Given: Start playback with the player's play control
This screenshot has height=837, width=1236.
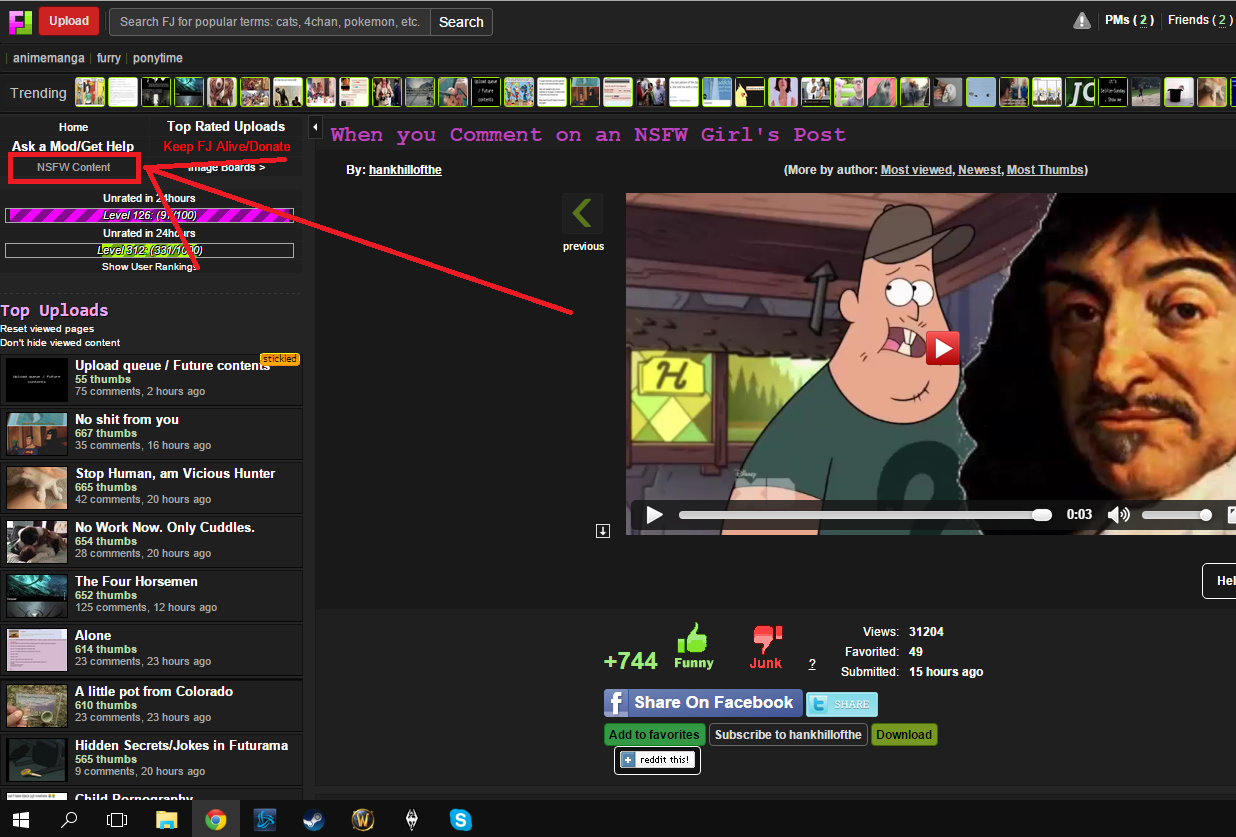Looking at the screenshot, I should pos(654,515).
